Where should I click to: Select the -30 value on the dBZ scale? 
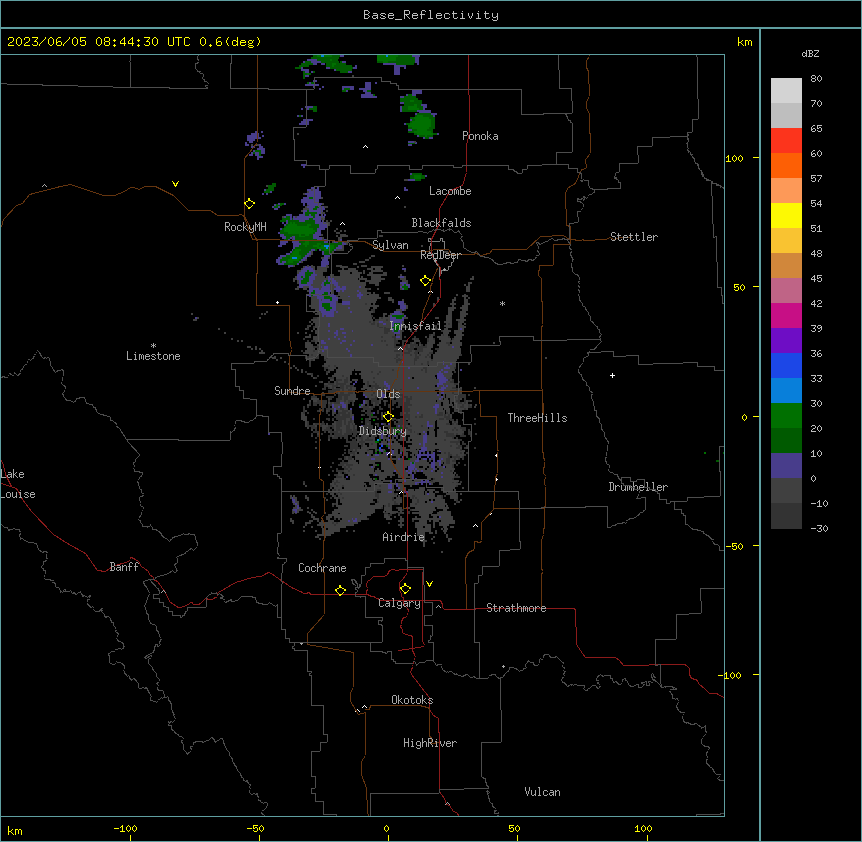[x=819, y=528]
